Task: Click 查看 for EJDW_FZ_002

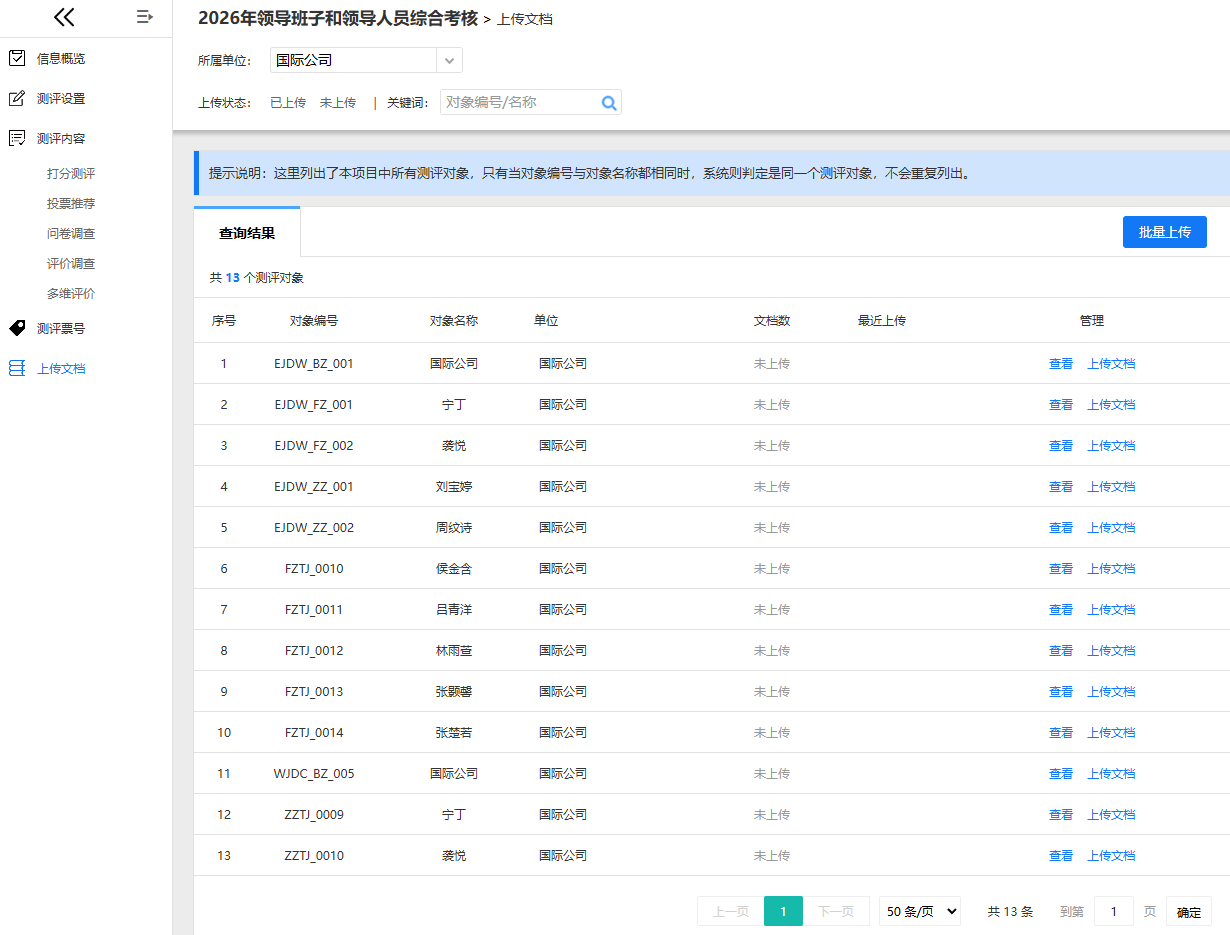Action: click(1061, 445)
